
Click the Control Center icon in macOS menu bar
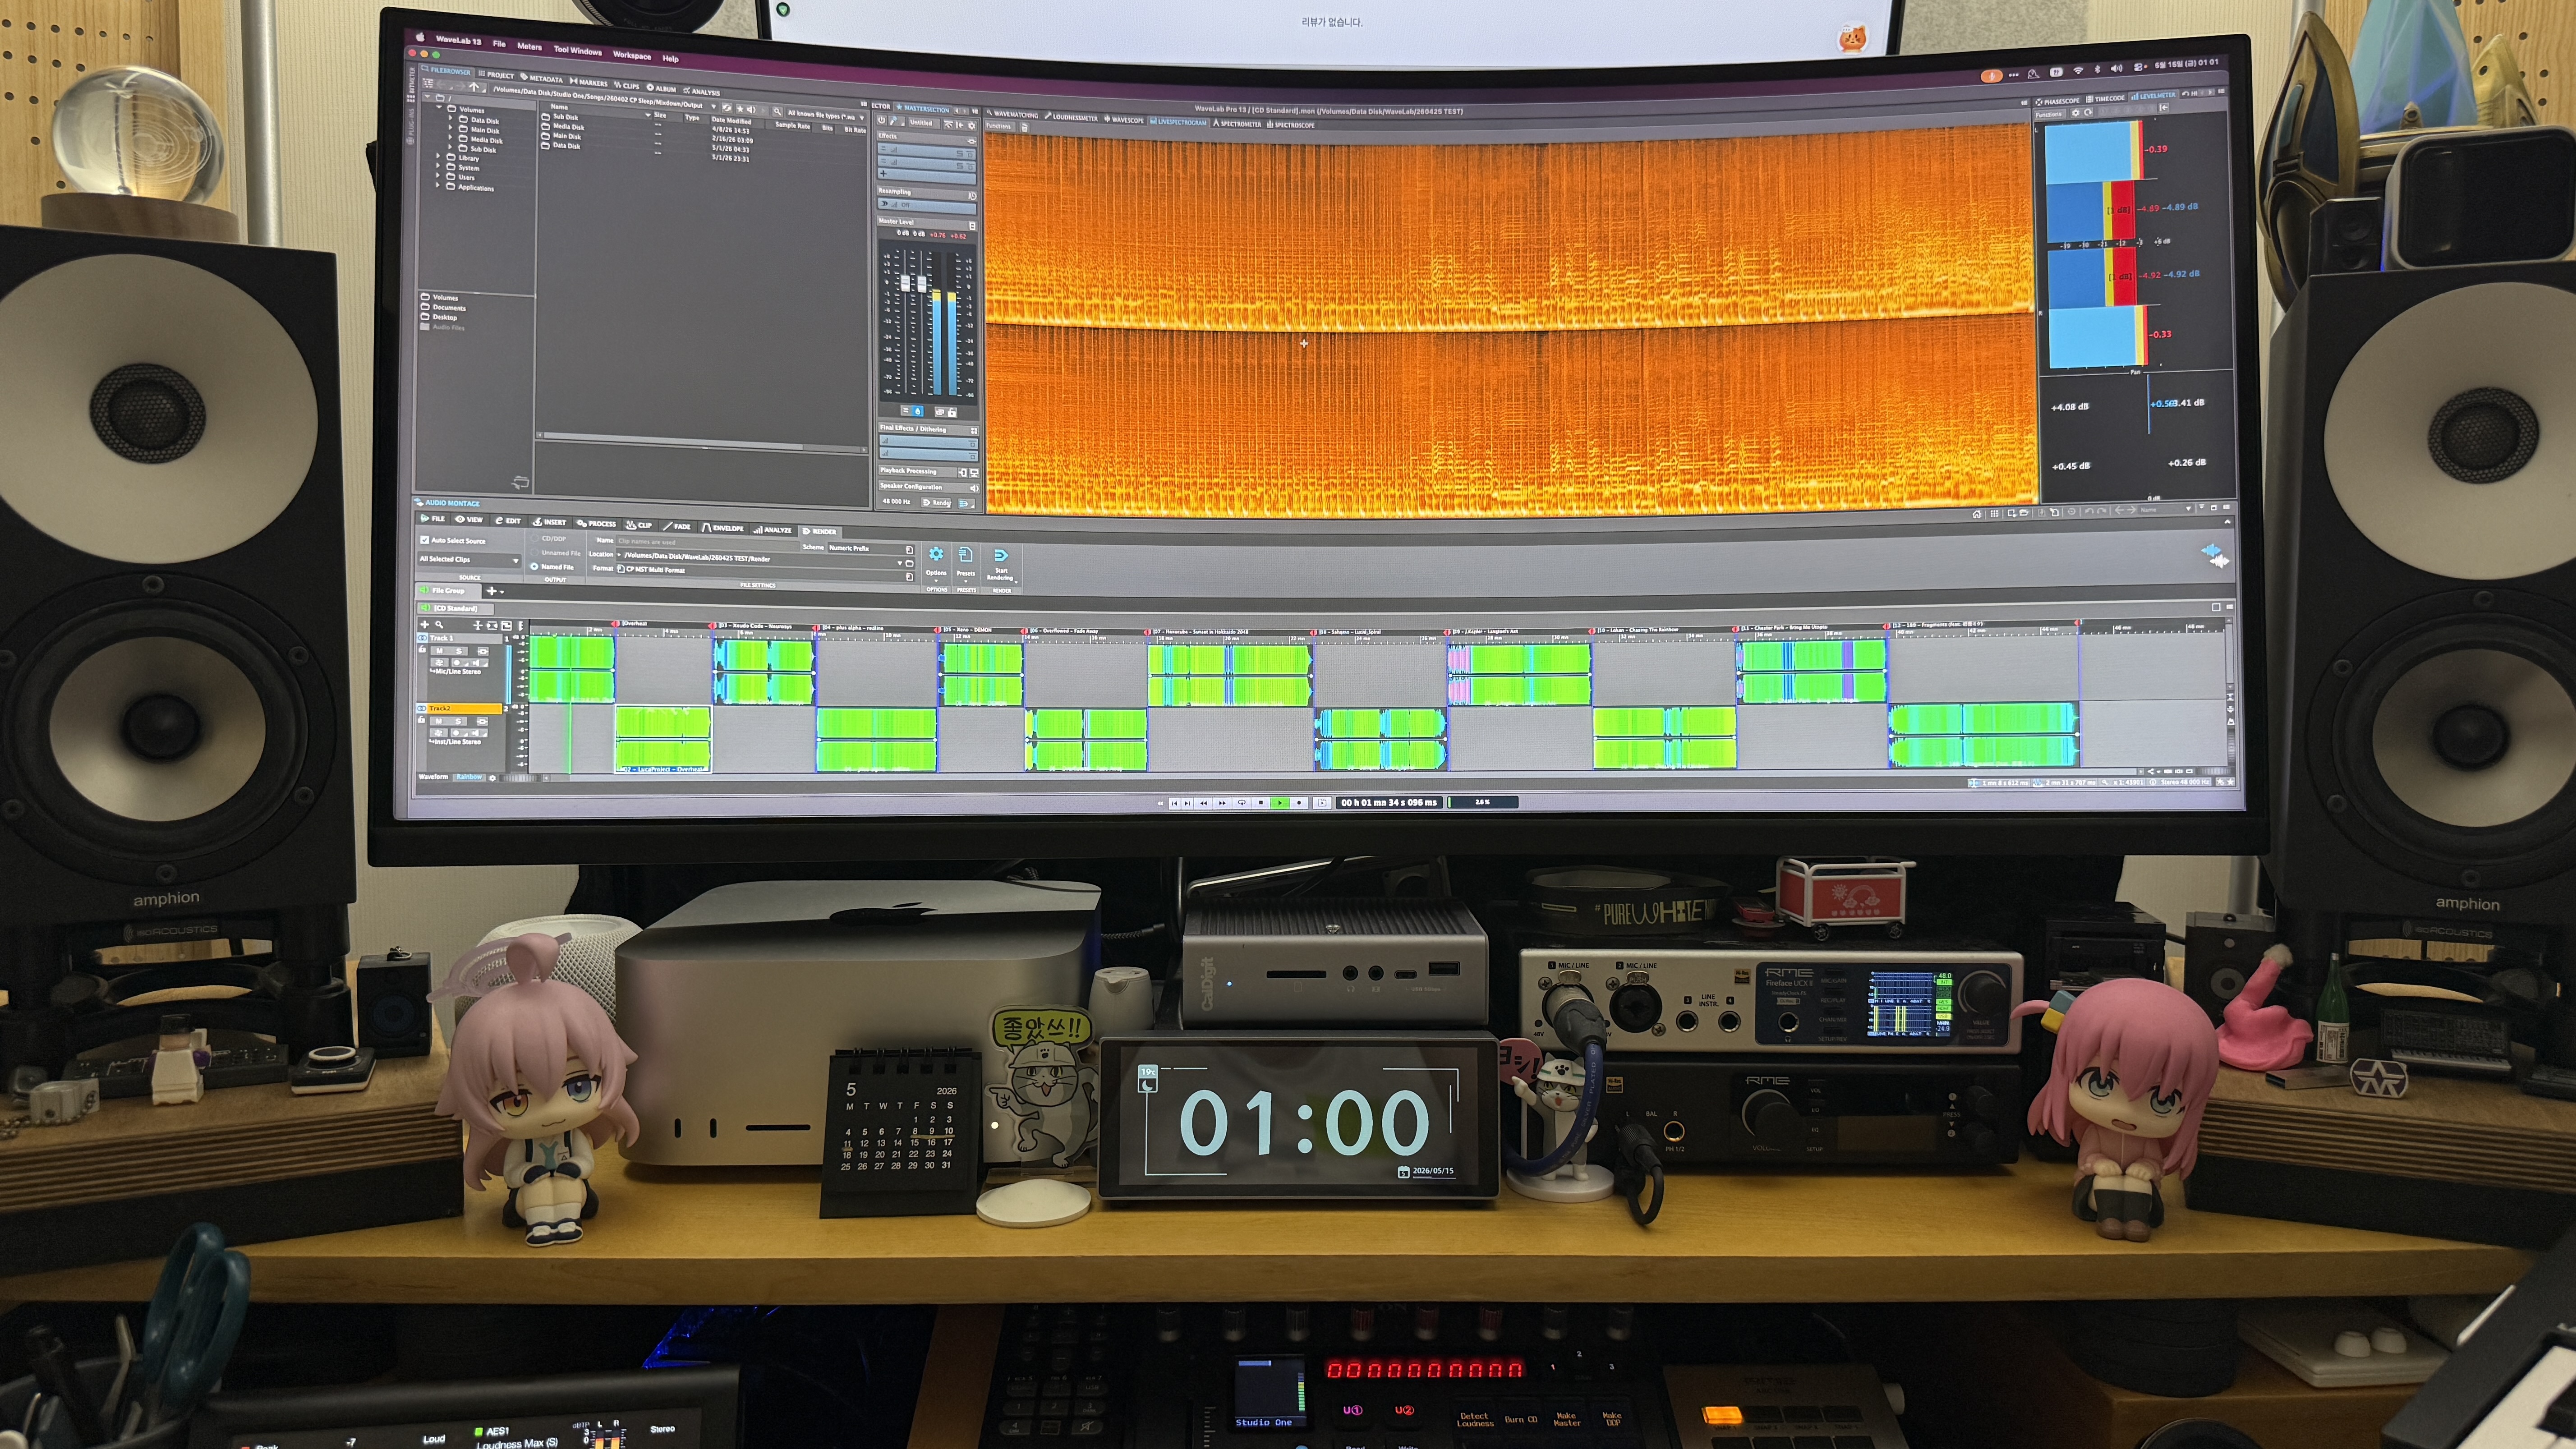[2139, 67]
